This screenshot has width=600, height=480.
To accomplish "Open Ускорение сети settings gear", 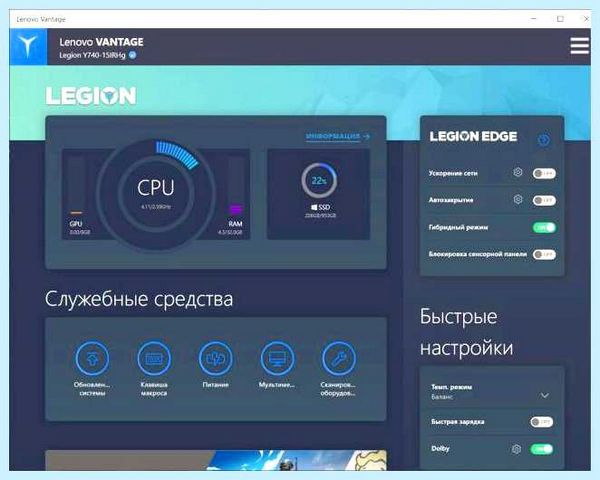I will point(517,172).
